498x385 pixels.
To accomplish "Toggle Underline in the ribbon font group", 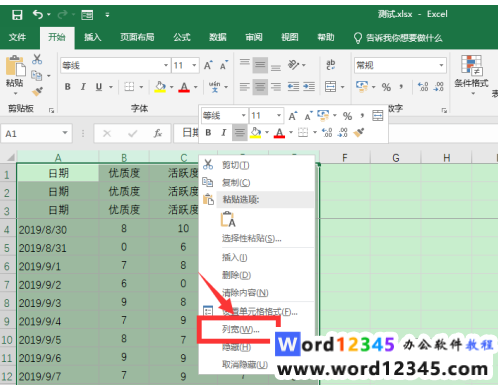I will click(99, 87).
